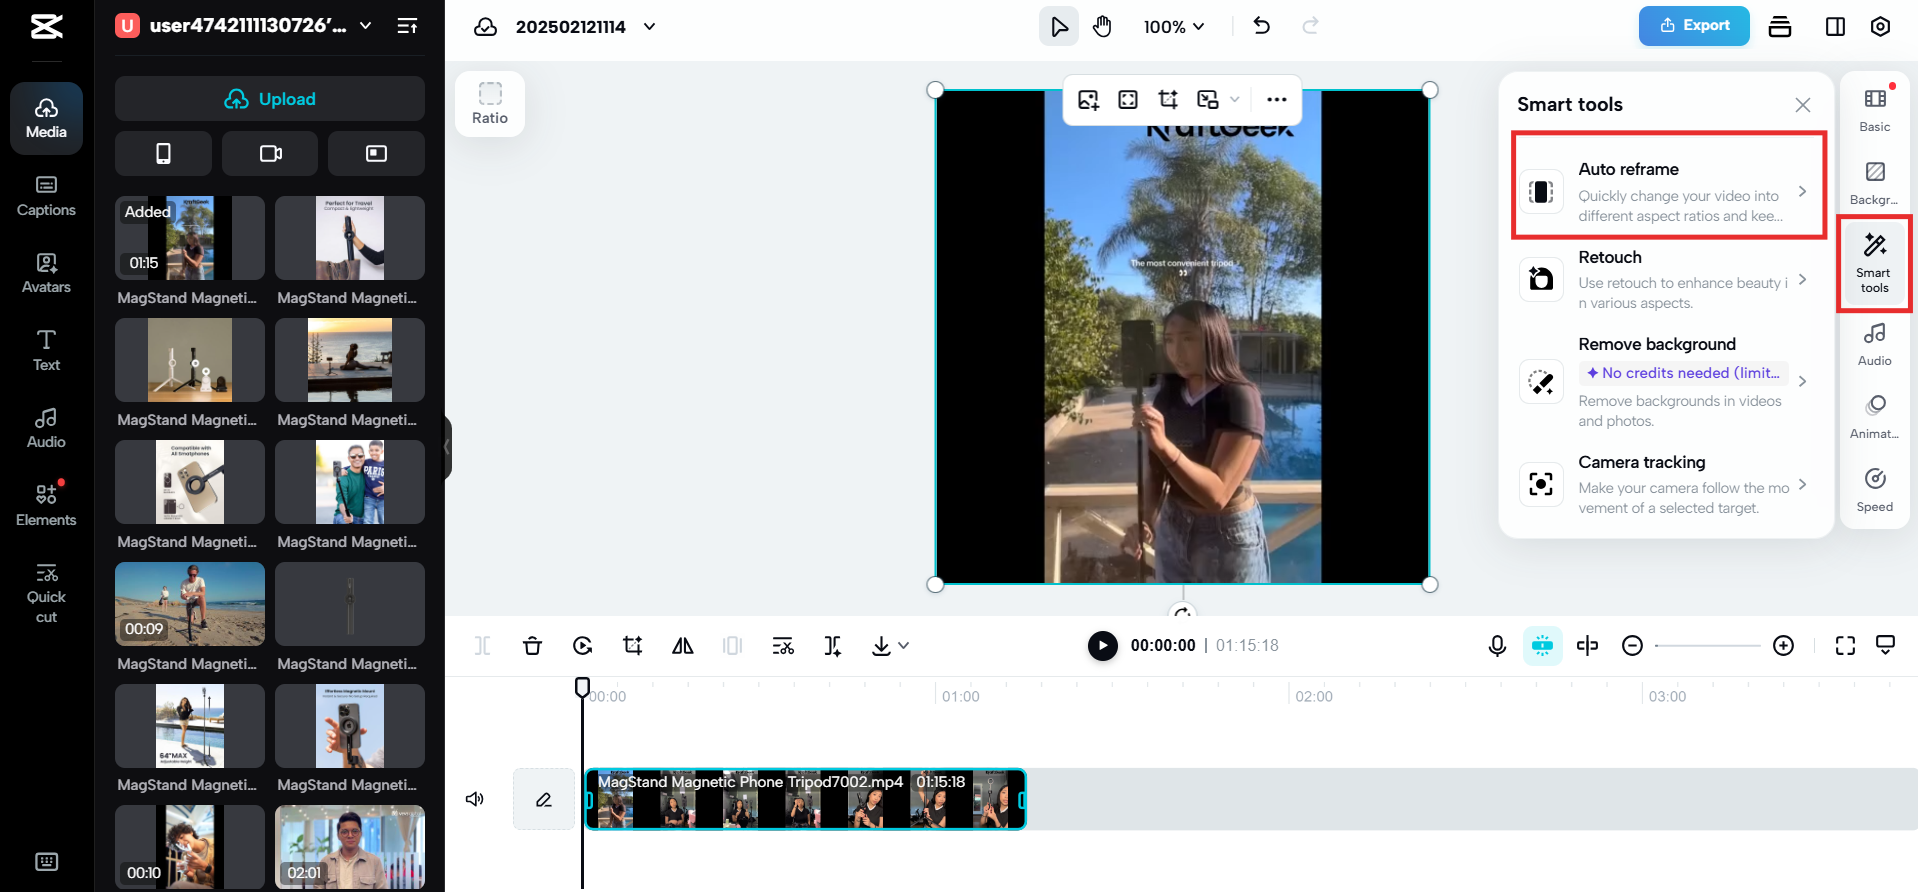Select the pointer selection tool
This screenshot has height=892, width=1918.
point(1059,27)
